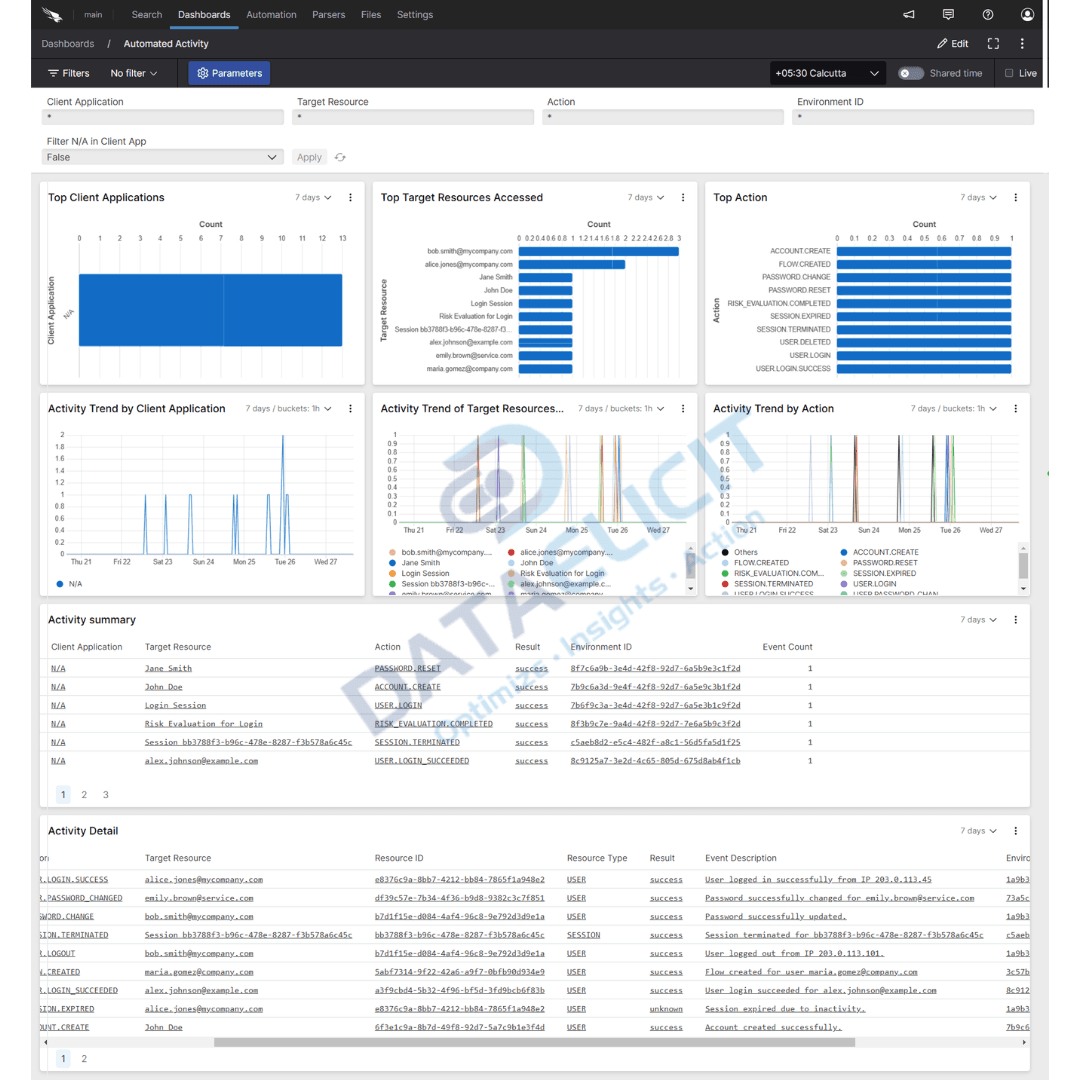Open the feedback message icon
This screenshot has height=1080, width=1080.
coord(948,14)
